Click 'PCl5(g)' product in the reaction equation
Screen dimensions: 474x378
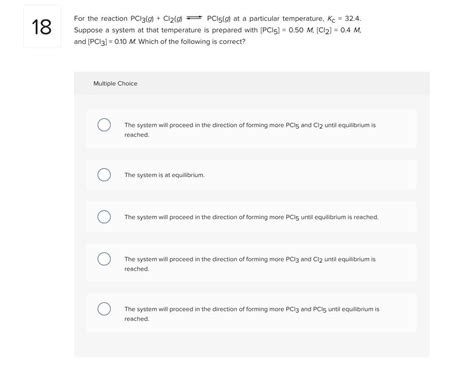[x=219, y=19]
